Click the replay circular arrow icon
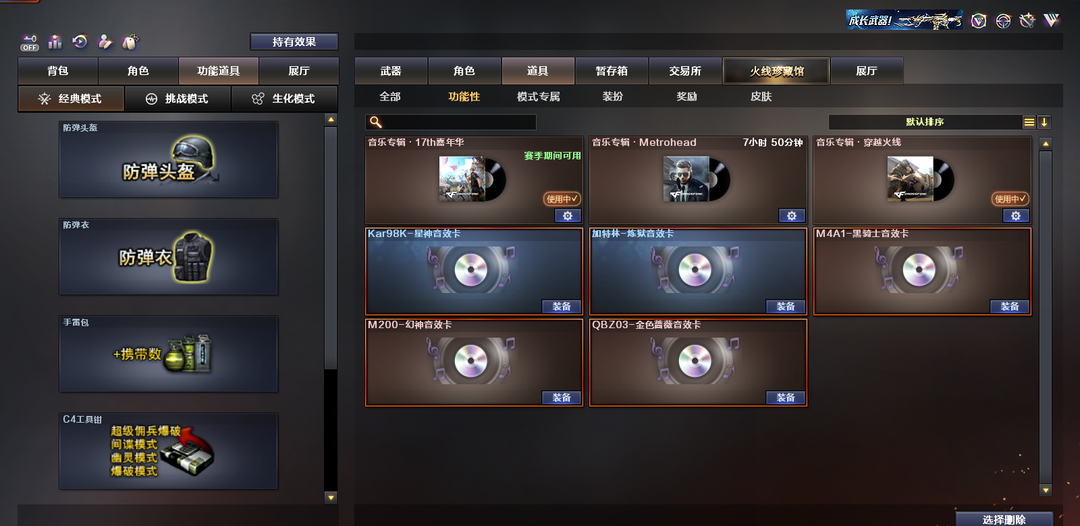The height and width of the screenshot is (526, 1080). point(80,42)
